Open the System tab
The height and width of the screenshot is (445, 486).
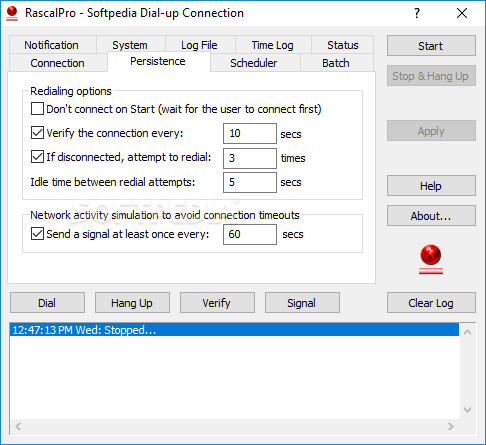click(x=130, y=45)
